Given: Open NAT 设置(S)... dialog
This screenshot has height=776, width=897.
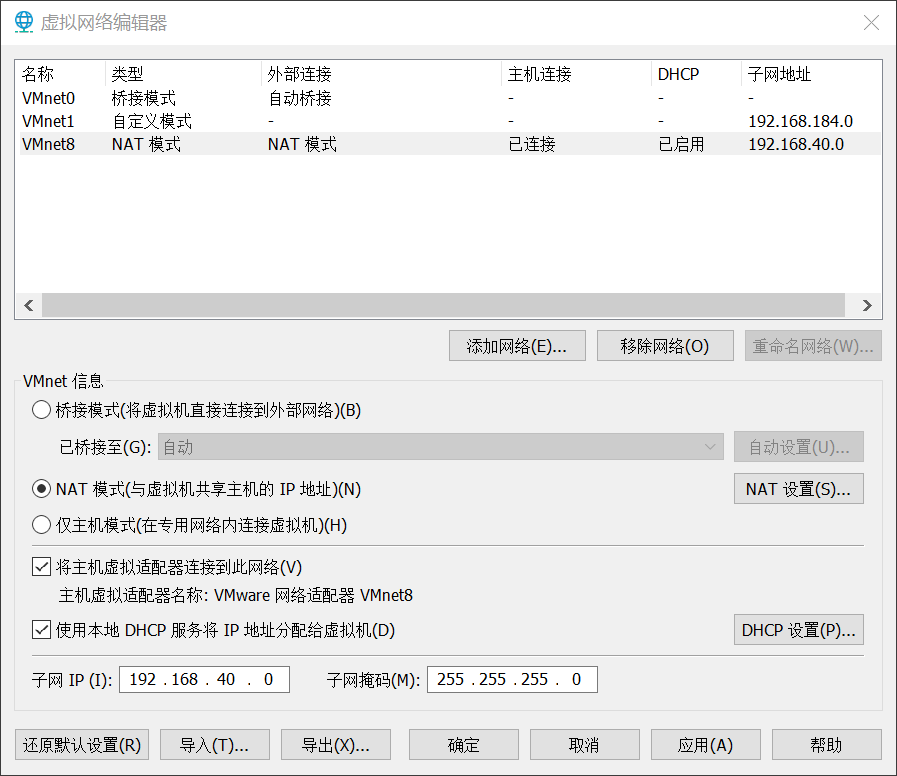Looking at the screenshot, I should click(x=799, y=489).
